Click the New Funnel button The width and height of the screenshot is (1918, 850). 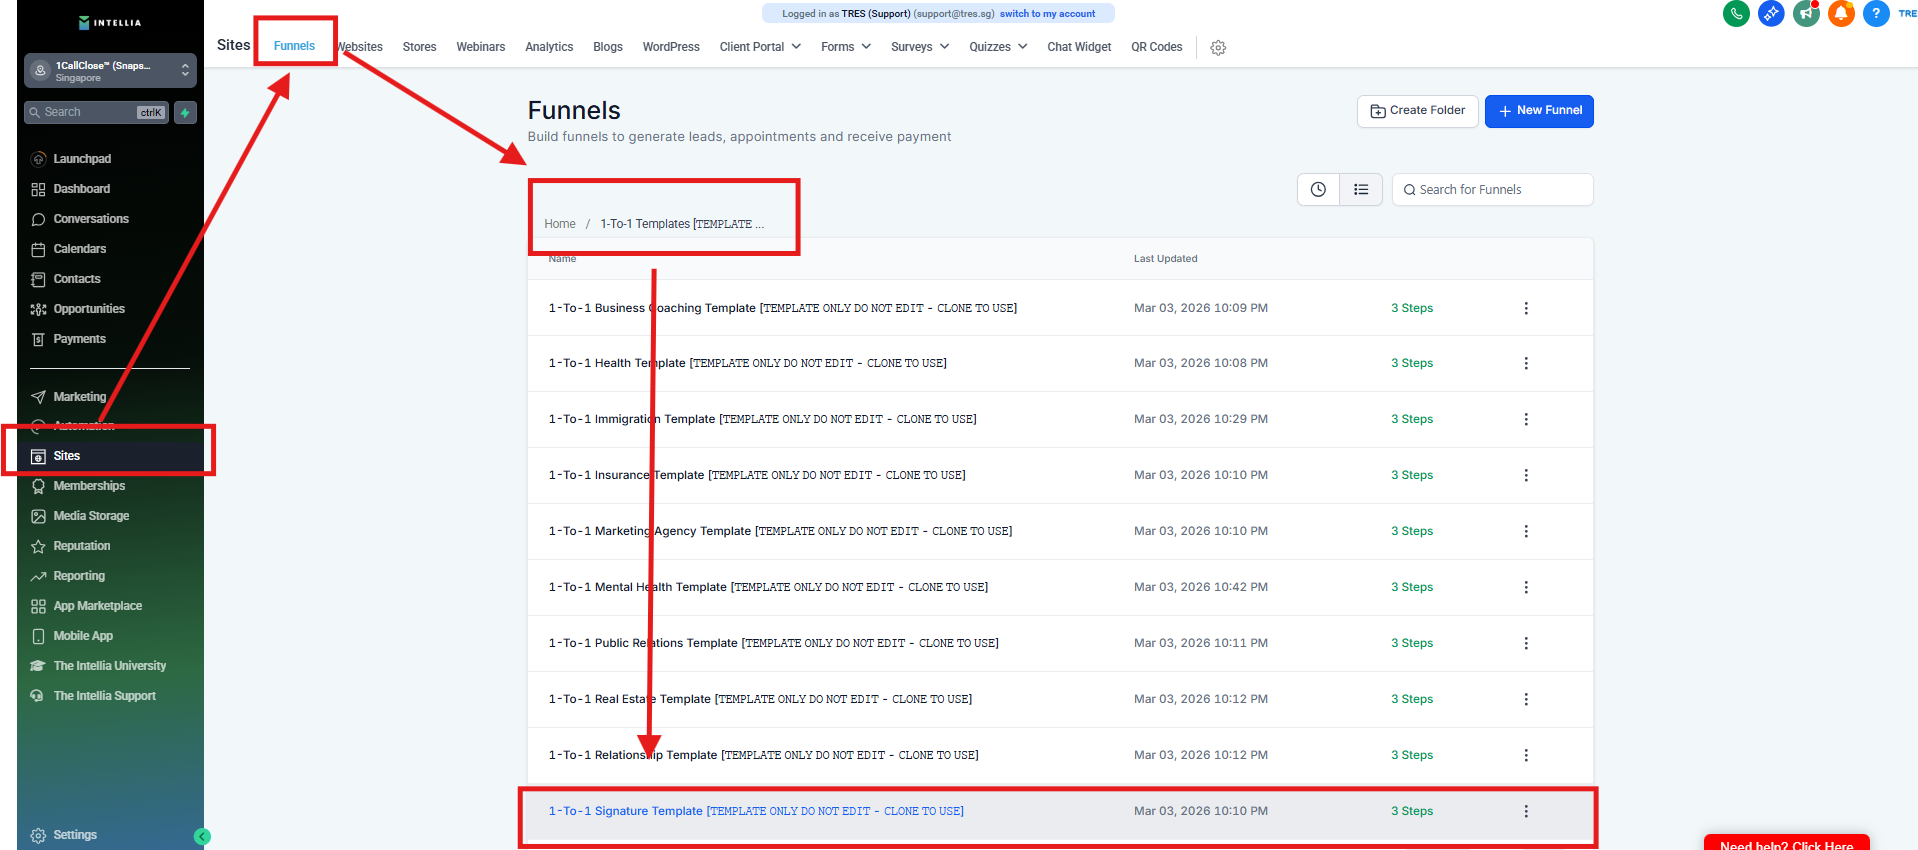(1539, 111)
